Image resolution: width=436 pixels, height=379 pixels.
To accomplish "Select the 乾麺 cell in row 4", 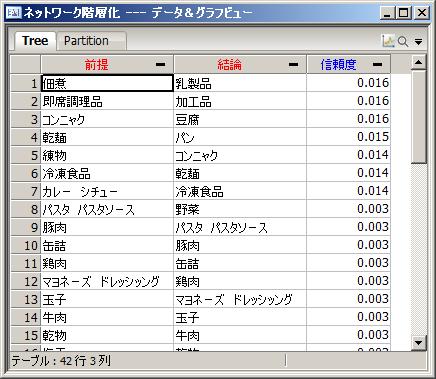I will (x=107, y=137).
